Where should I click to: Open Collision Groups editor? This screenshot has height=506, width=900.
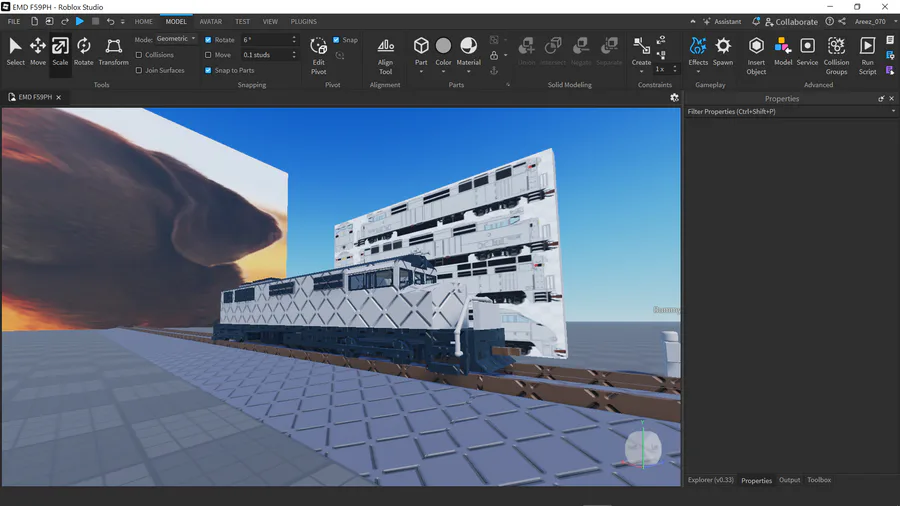pyautogui.click(x=836, y=56)
